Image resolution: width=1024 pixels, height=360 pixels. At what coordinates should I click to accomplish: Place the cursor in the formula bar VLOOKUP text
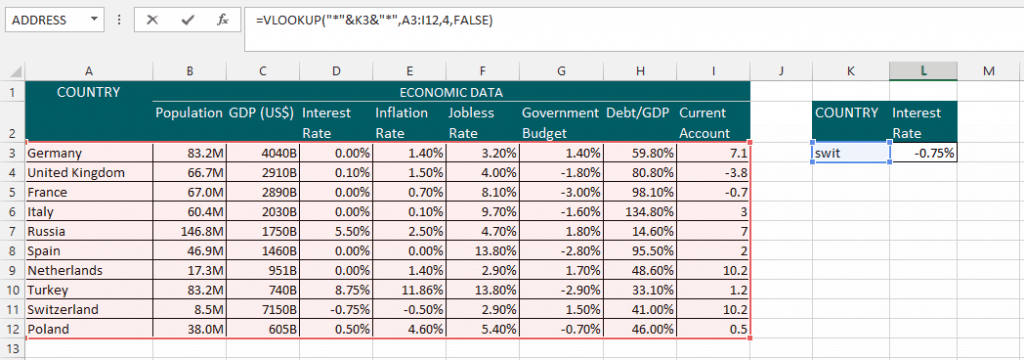pyautogui.click(x=374, y=20)
